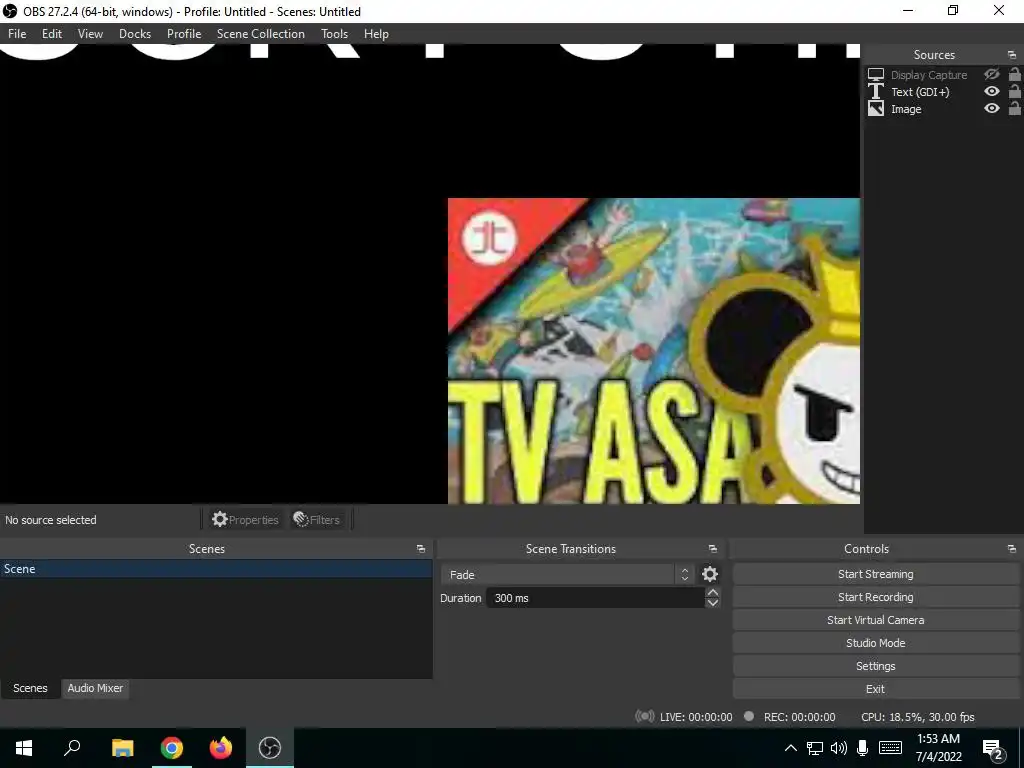
Task: Click the OBS logo in title bar
Action: pyautogui.click(x=10, y=11)
